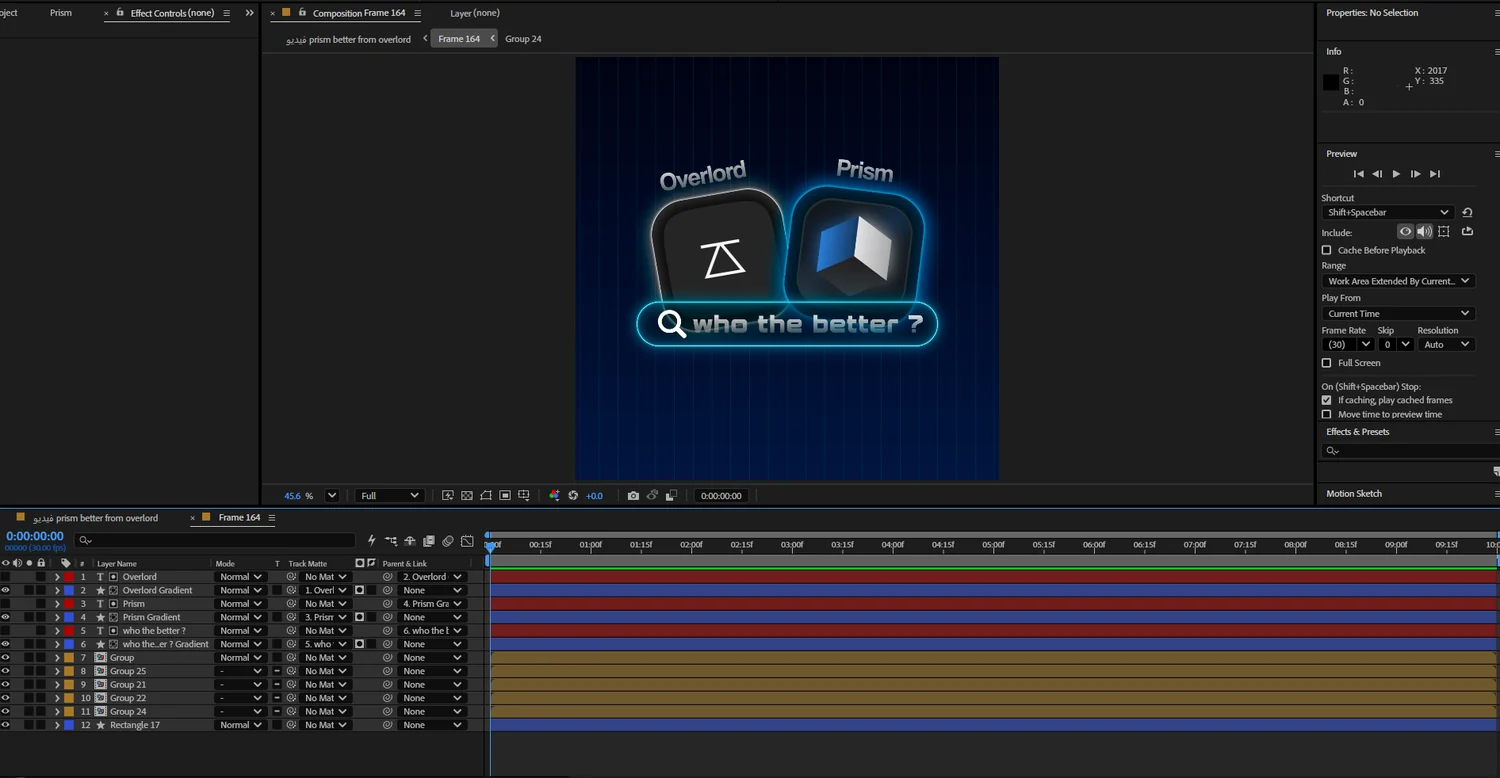Open the preview Resolution Auto dropdown
Screen dimensions: 1500x778
tap(1446, 344)
